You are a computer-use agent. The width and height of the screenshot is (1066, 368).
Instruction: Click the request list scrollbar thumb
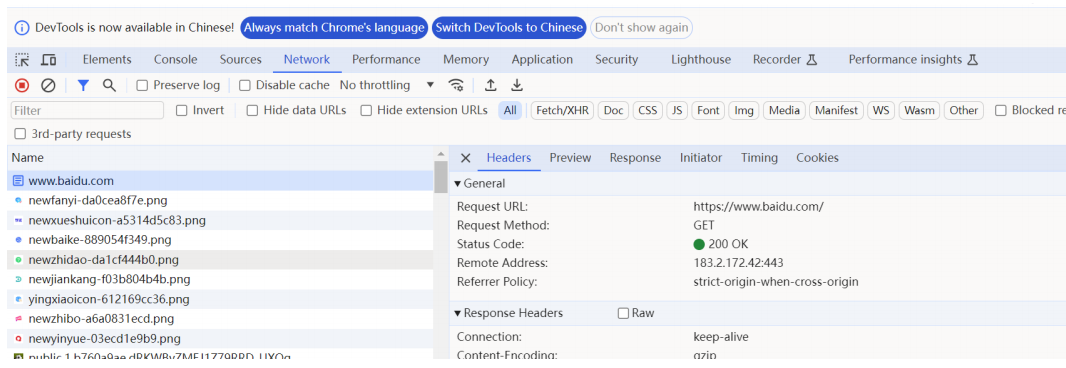(x=441, y=177)
